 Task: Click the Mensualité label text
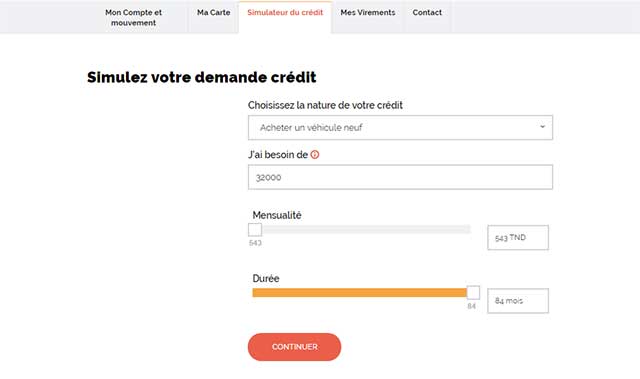point(277,215)
